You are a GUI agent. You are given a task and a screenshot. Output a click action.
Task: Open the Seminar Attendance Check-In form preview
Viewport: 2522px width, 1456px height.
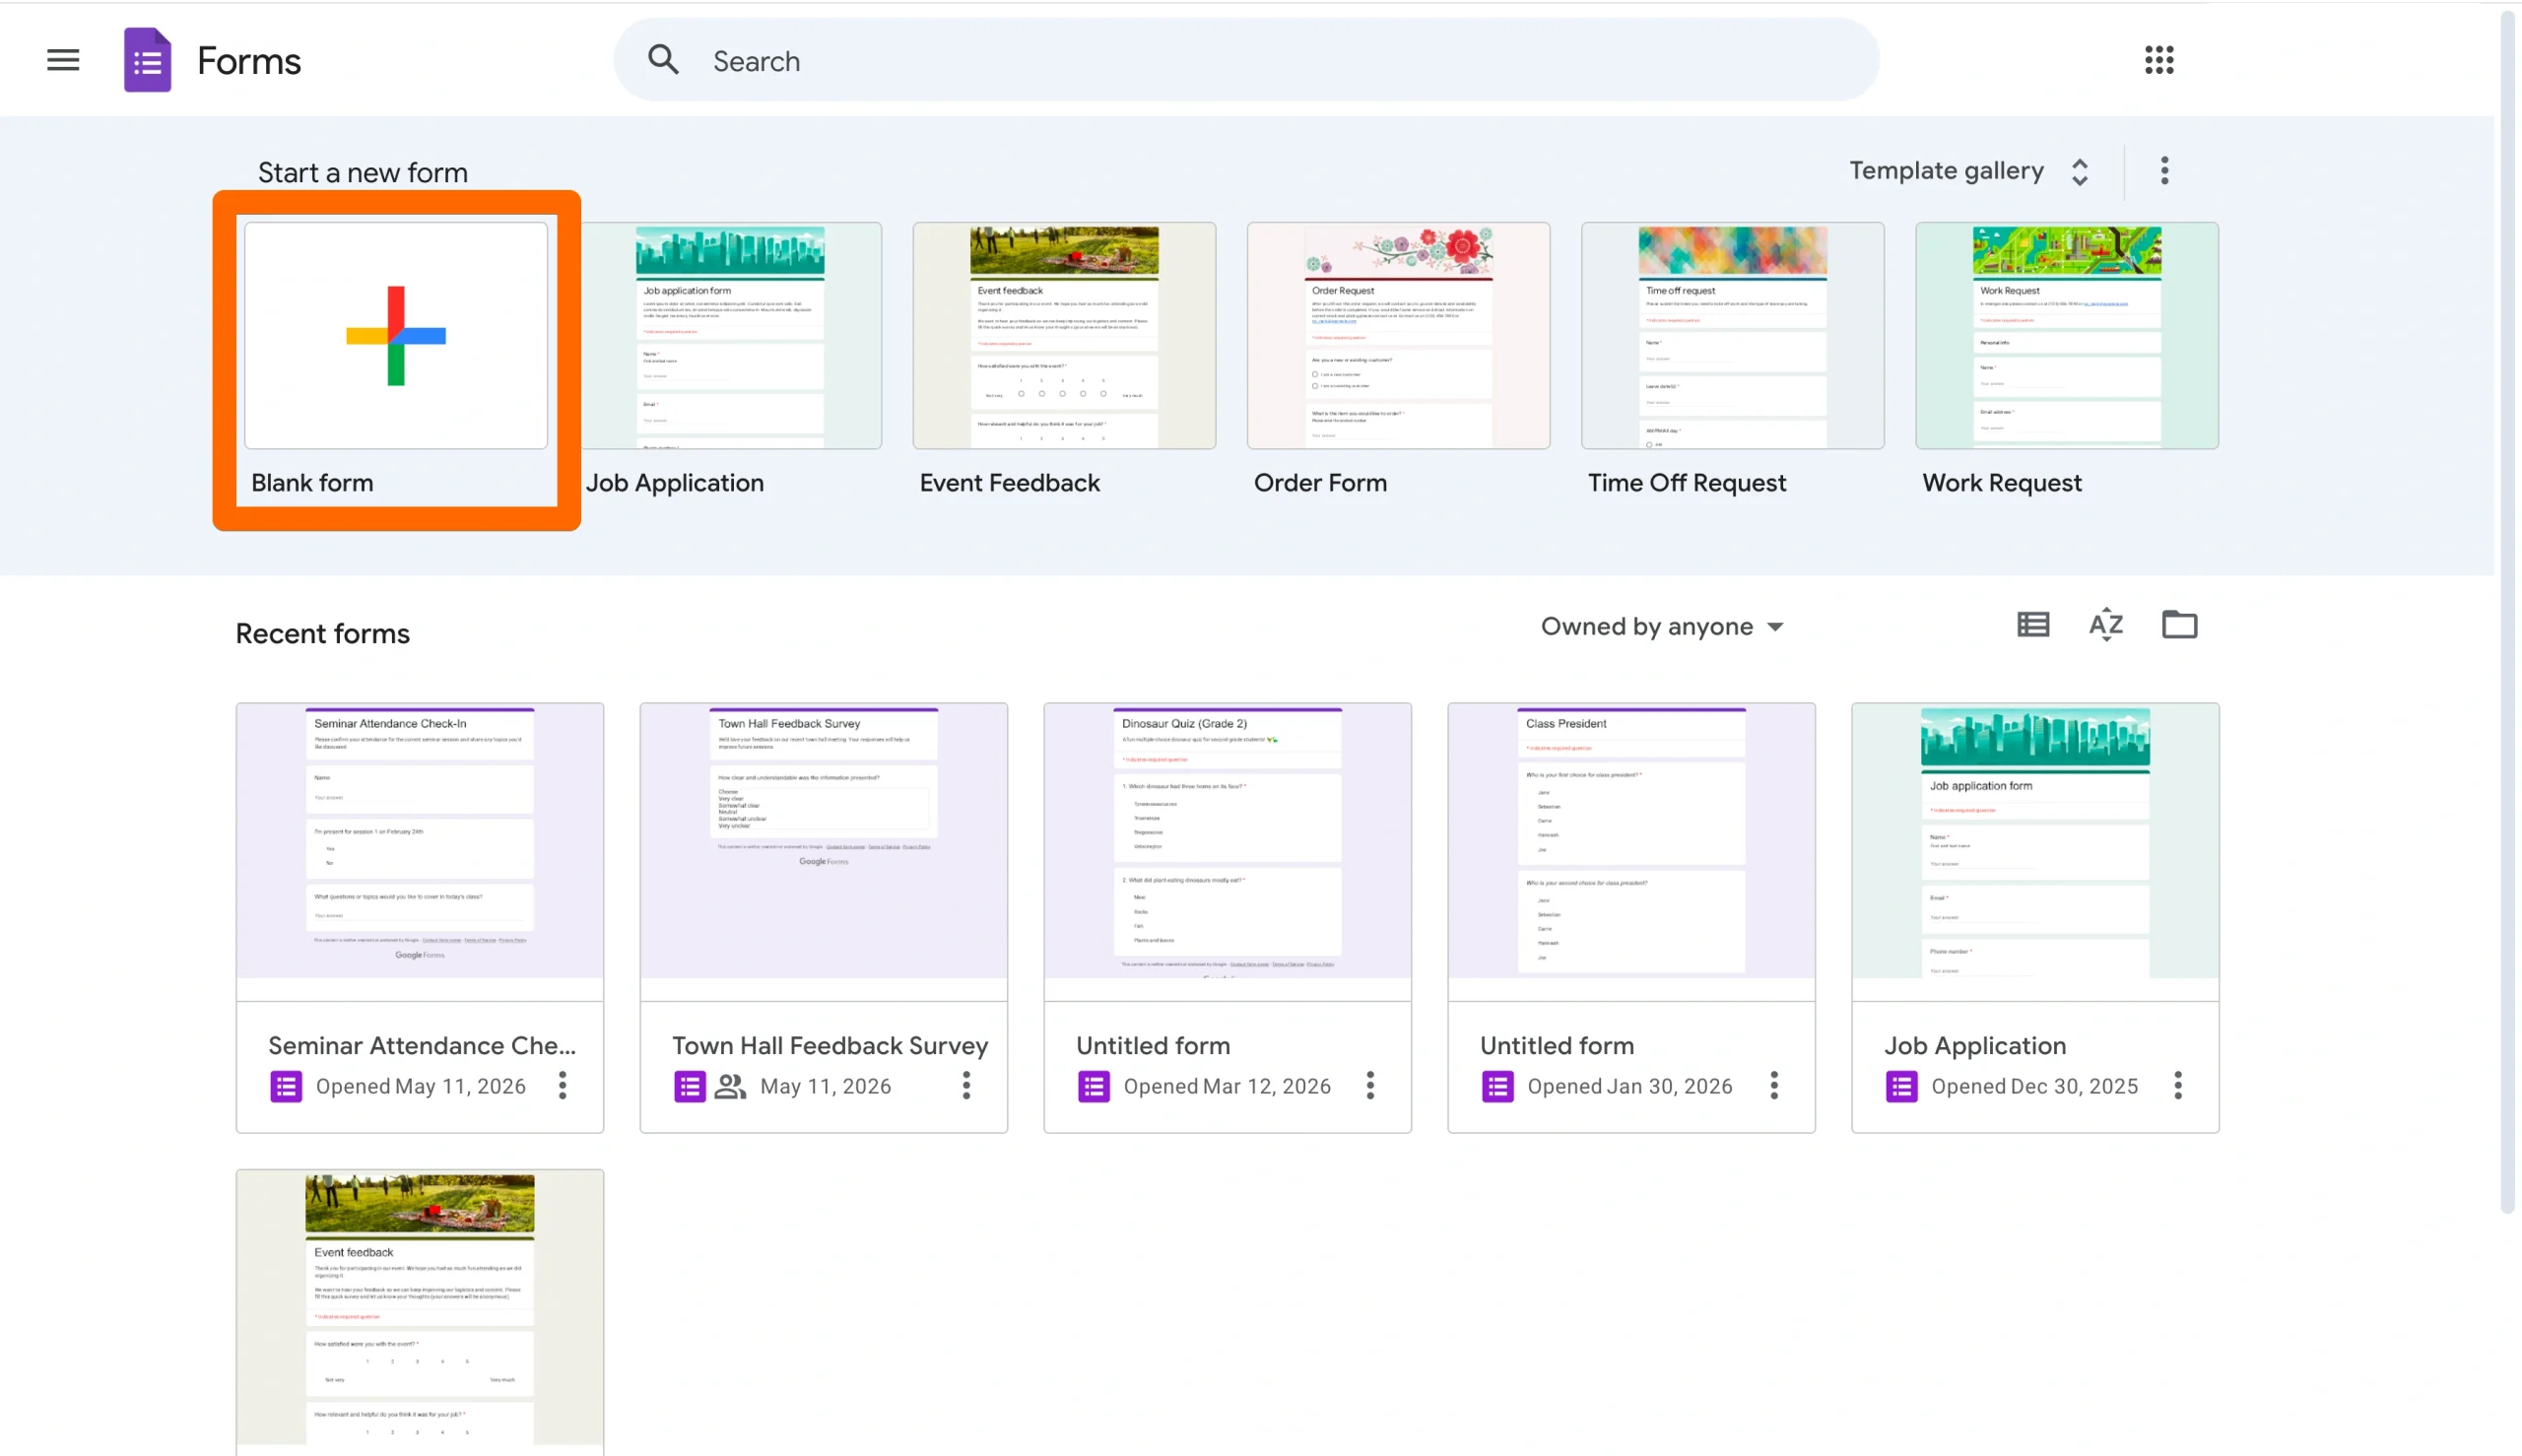pos(420,842)
